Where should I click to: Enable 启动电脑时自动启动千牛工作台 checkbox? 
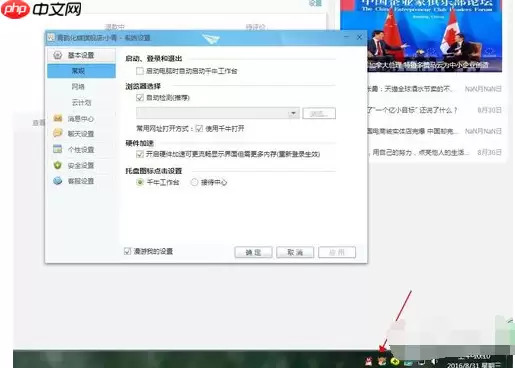click(140, 71)
